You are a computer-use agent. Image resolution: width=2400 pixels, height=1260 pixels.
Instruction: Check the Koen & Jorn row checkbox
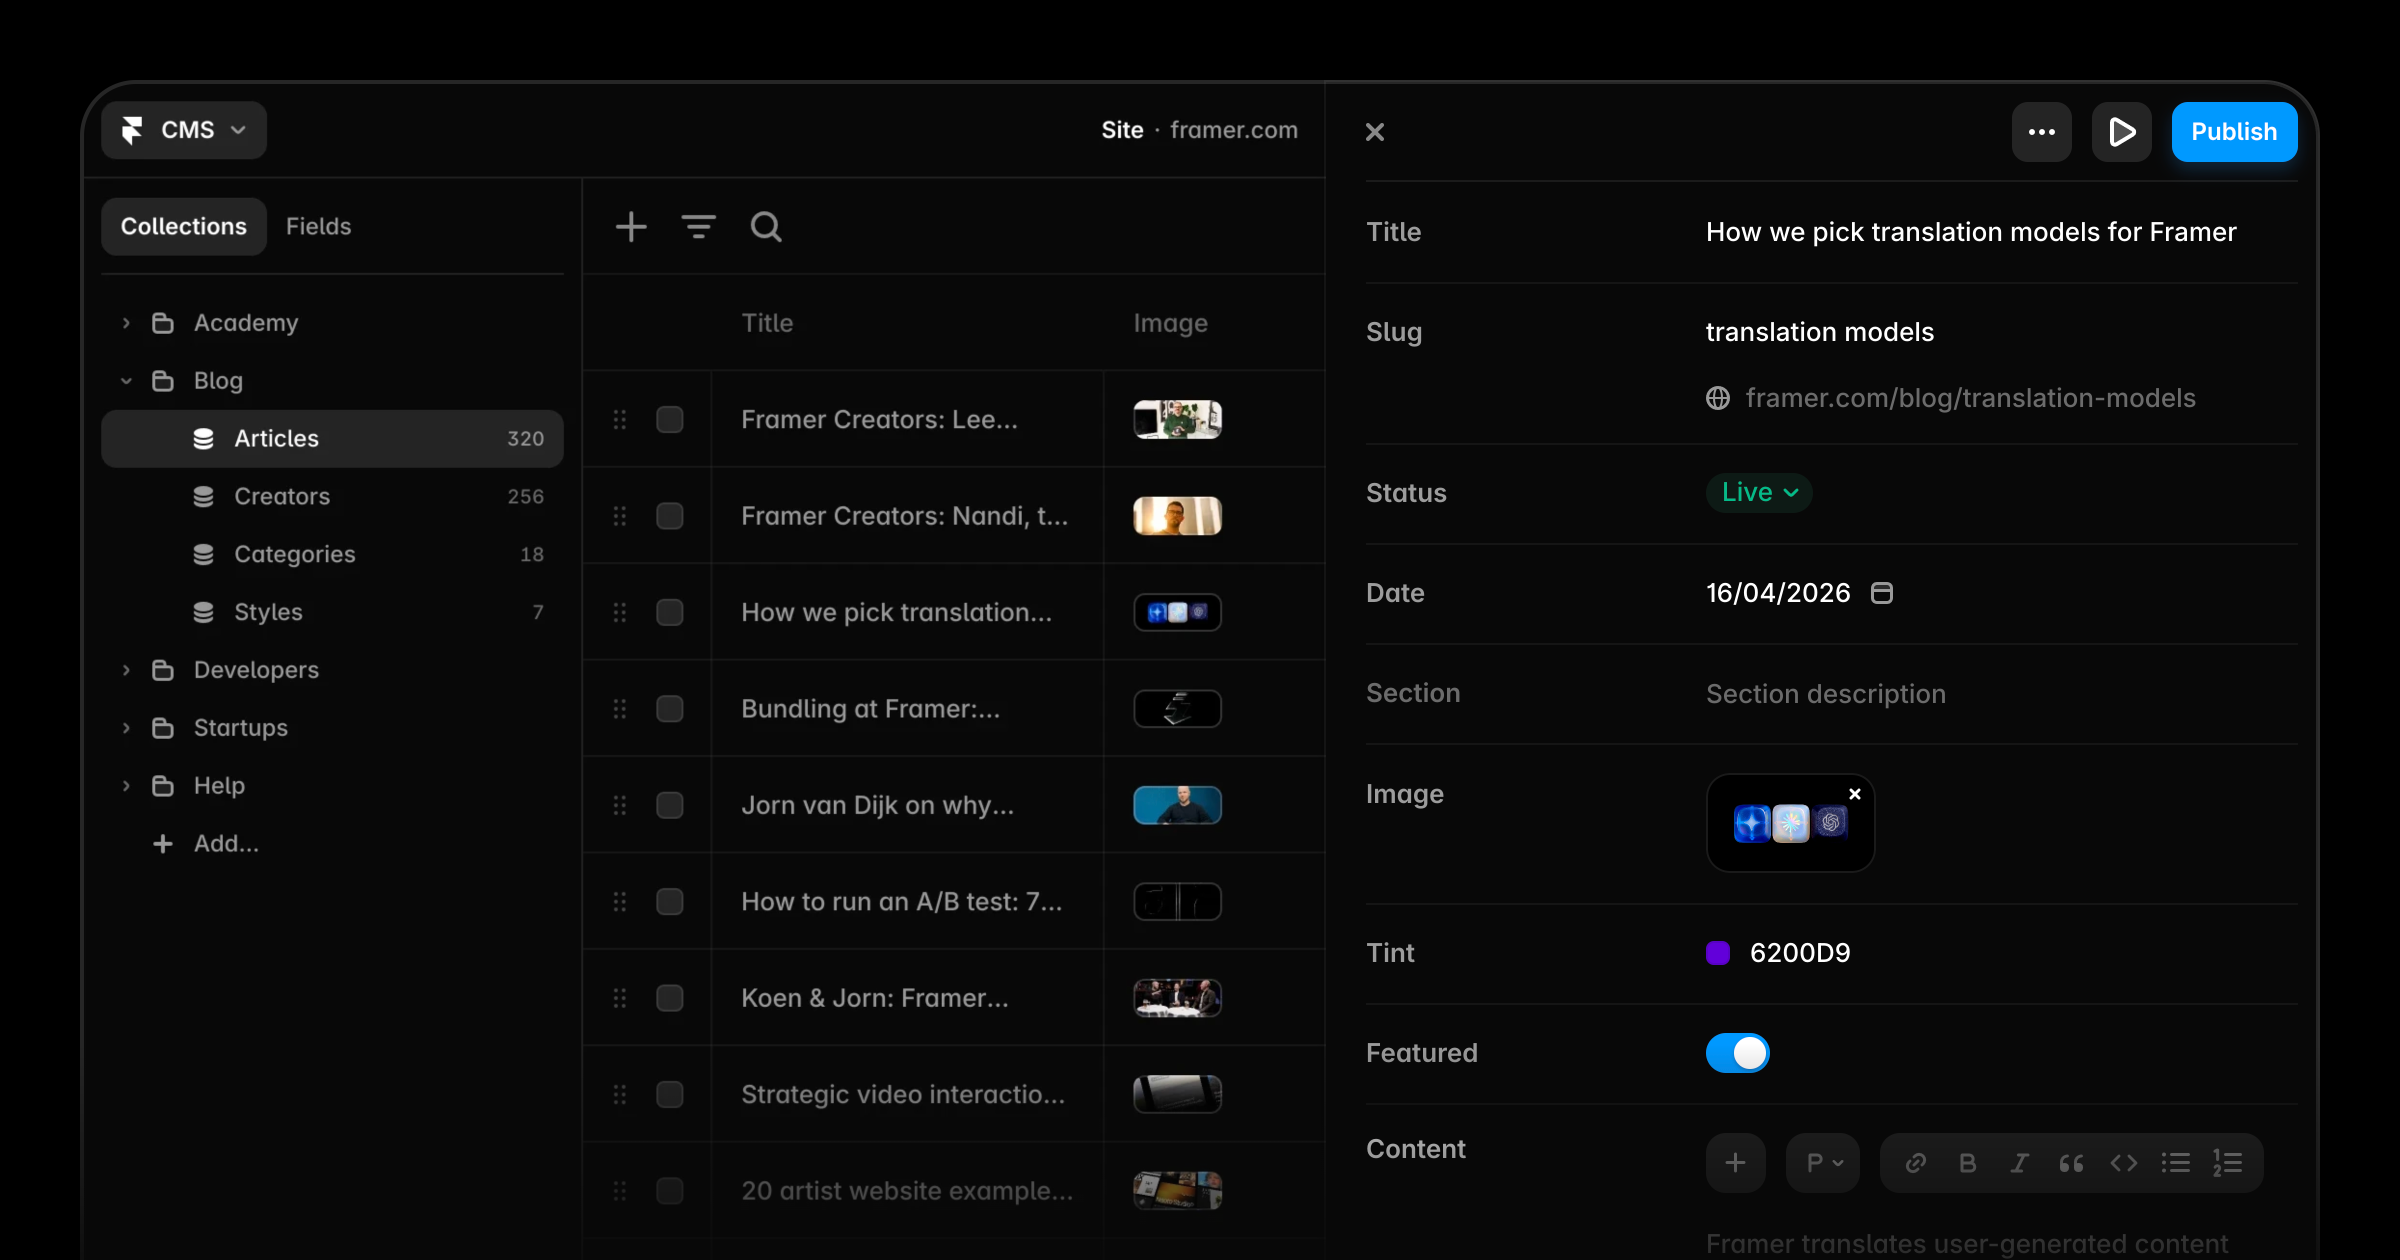pos(670,998)
